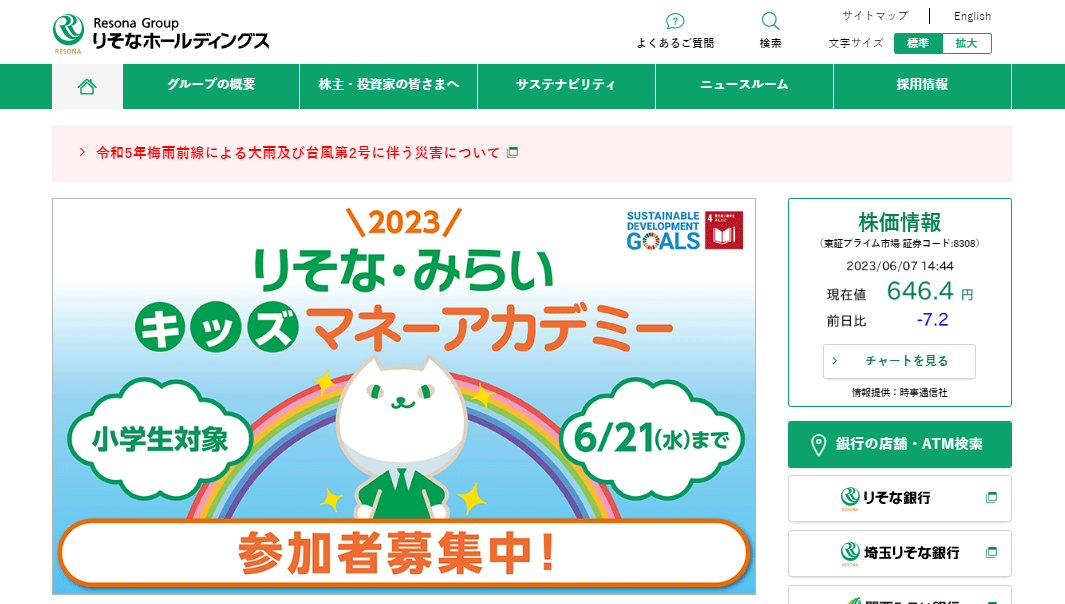Open the ニュースルーム menu
1065x604 pixels.
click(x=744, y=86)
